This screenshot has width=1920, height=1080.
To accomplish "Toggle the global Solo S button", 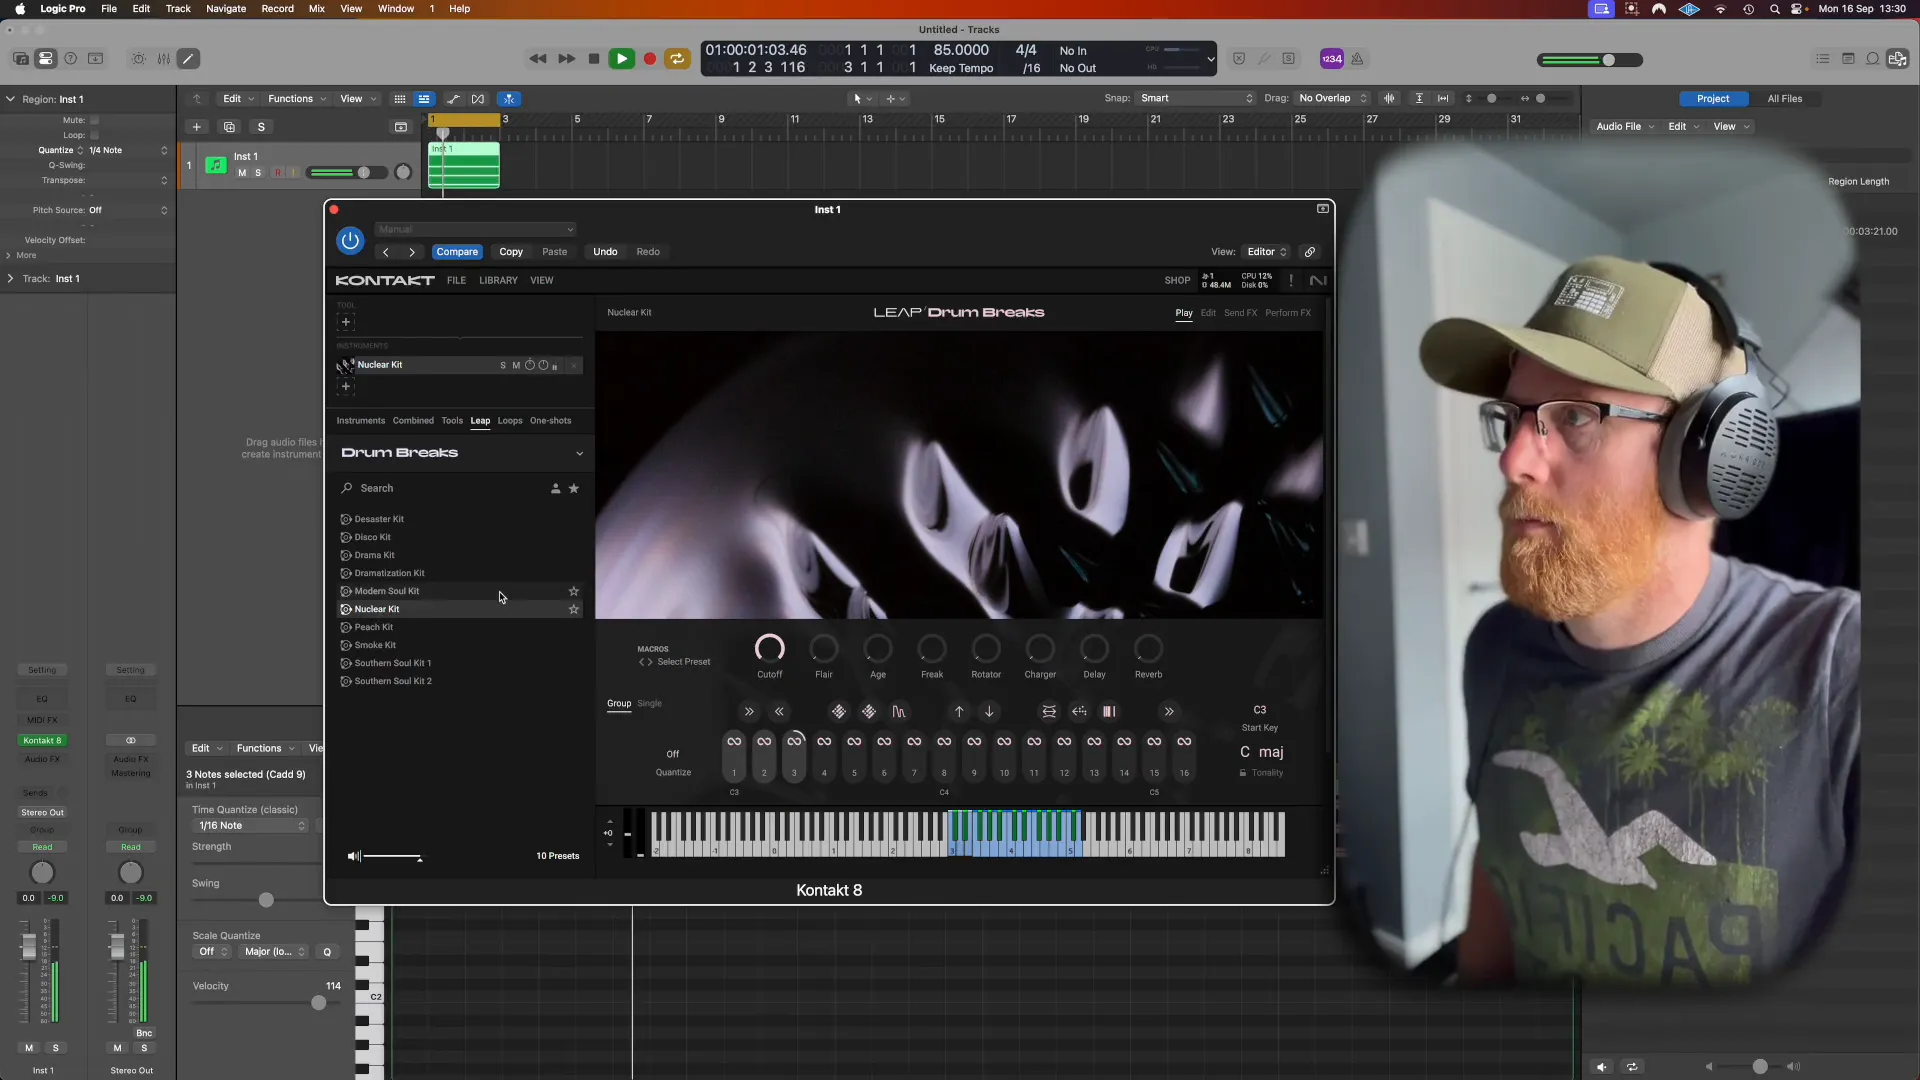I will (261, 127).
